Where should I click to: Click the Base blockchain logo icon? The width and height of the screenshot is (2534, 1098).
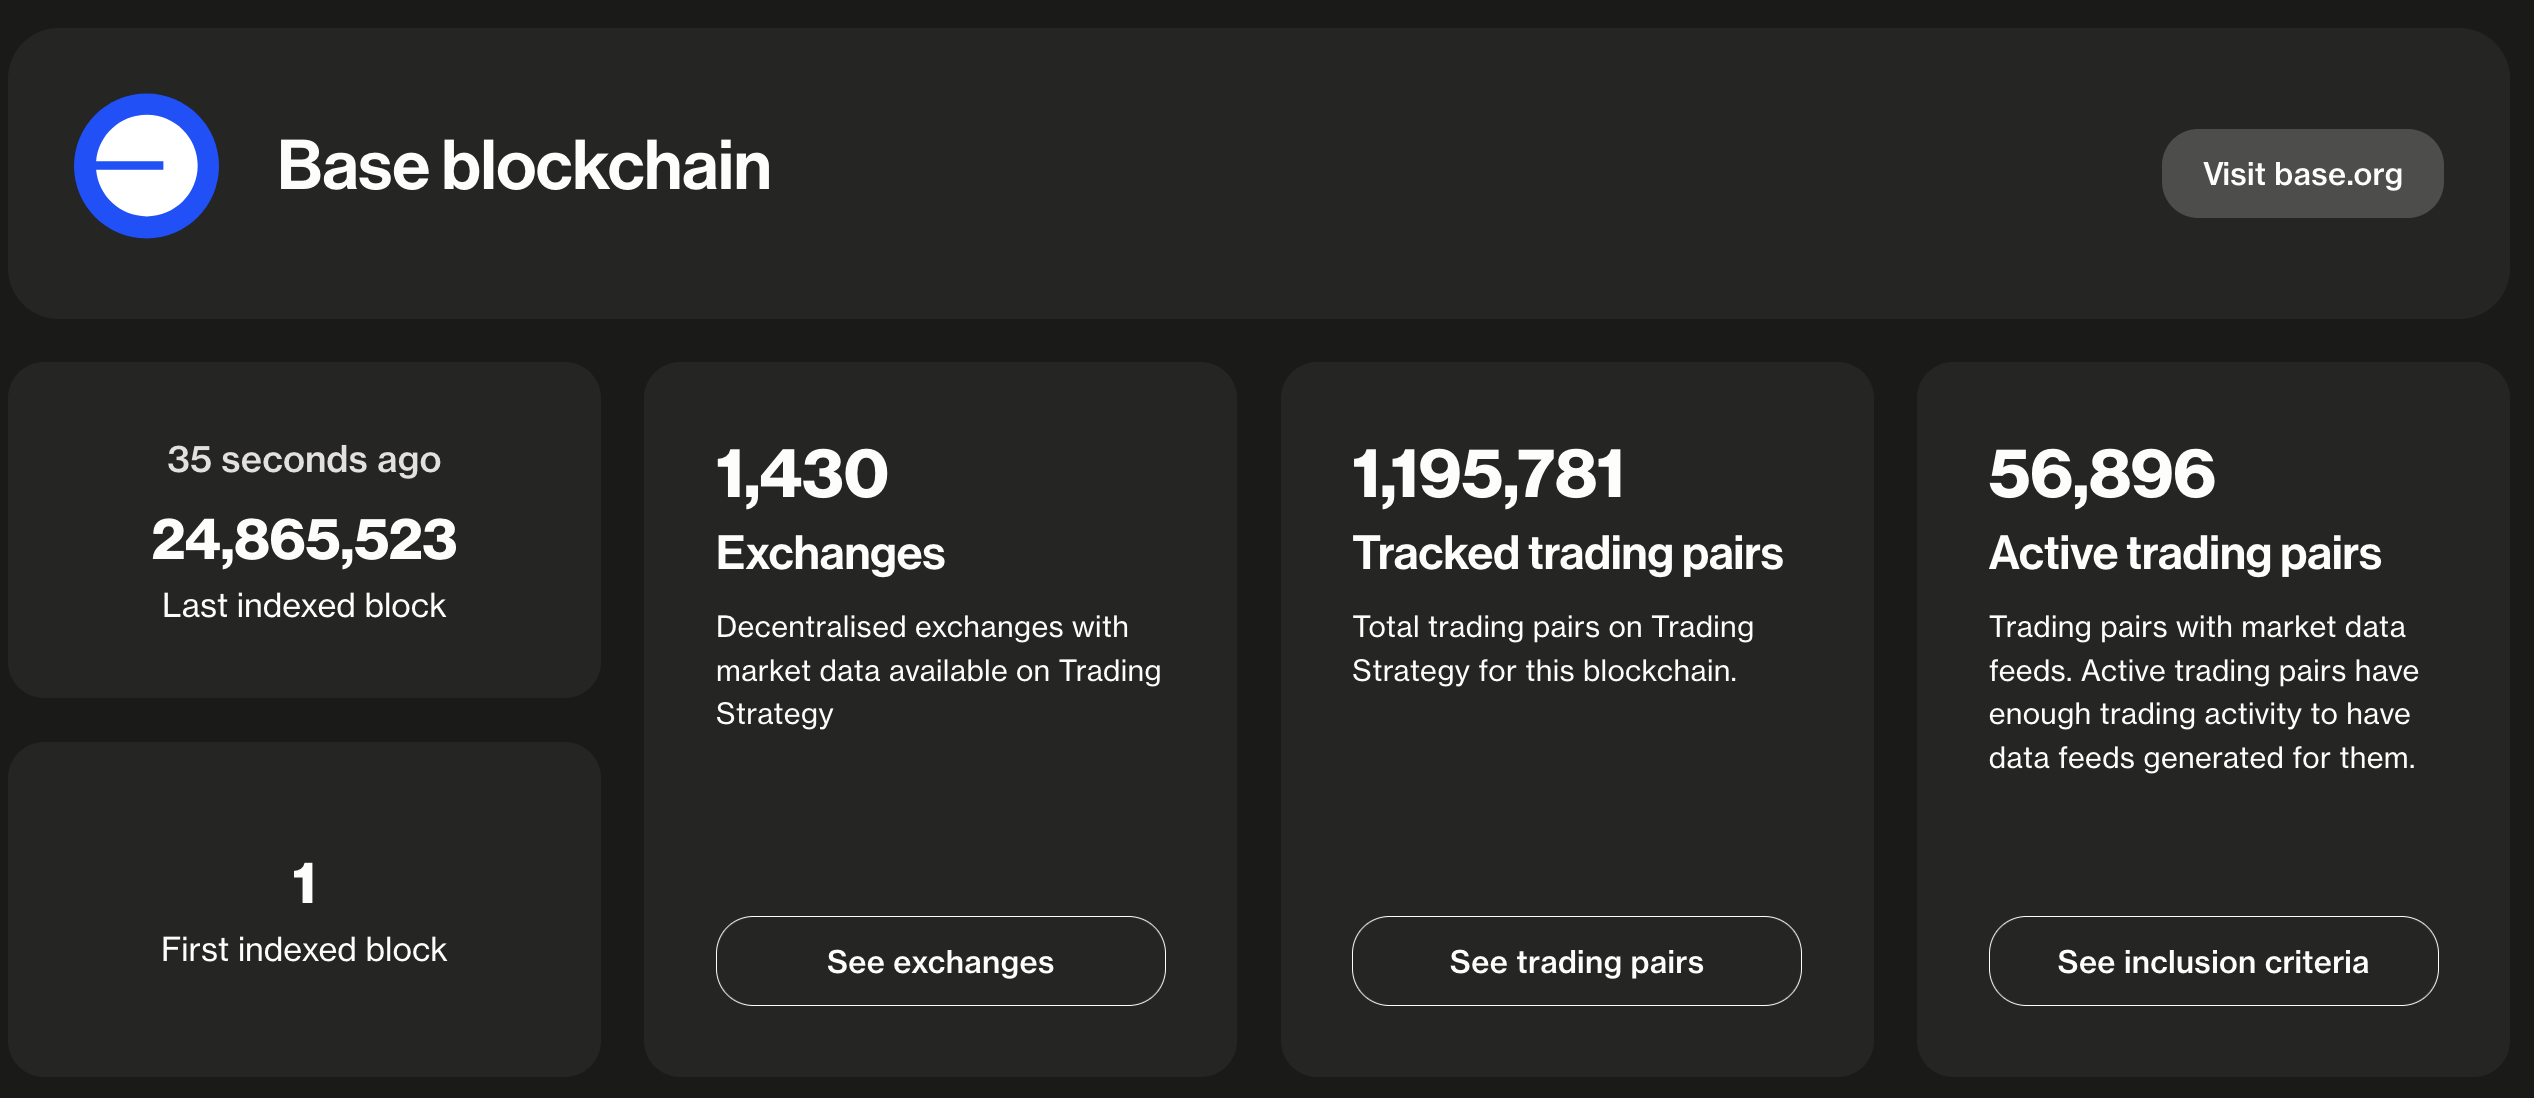point(147,166)
